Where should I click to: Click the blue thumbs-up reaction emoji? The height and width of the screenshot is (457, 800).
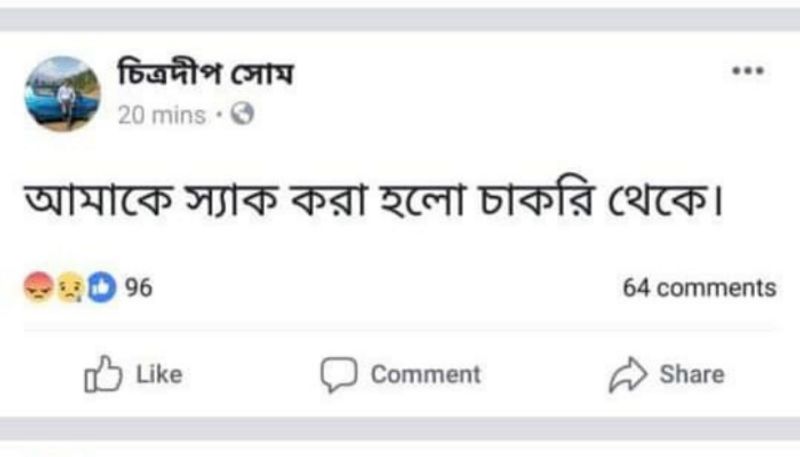[x=101, y=288]
